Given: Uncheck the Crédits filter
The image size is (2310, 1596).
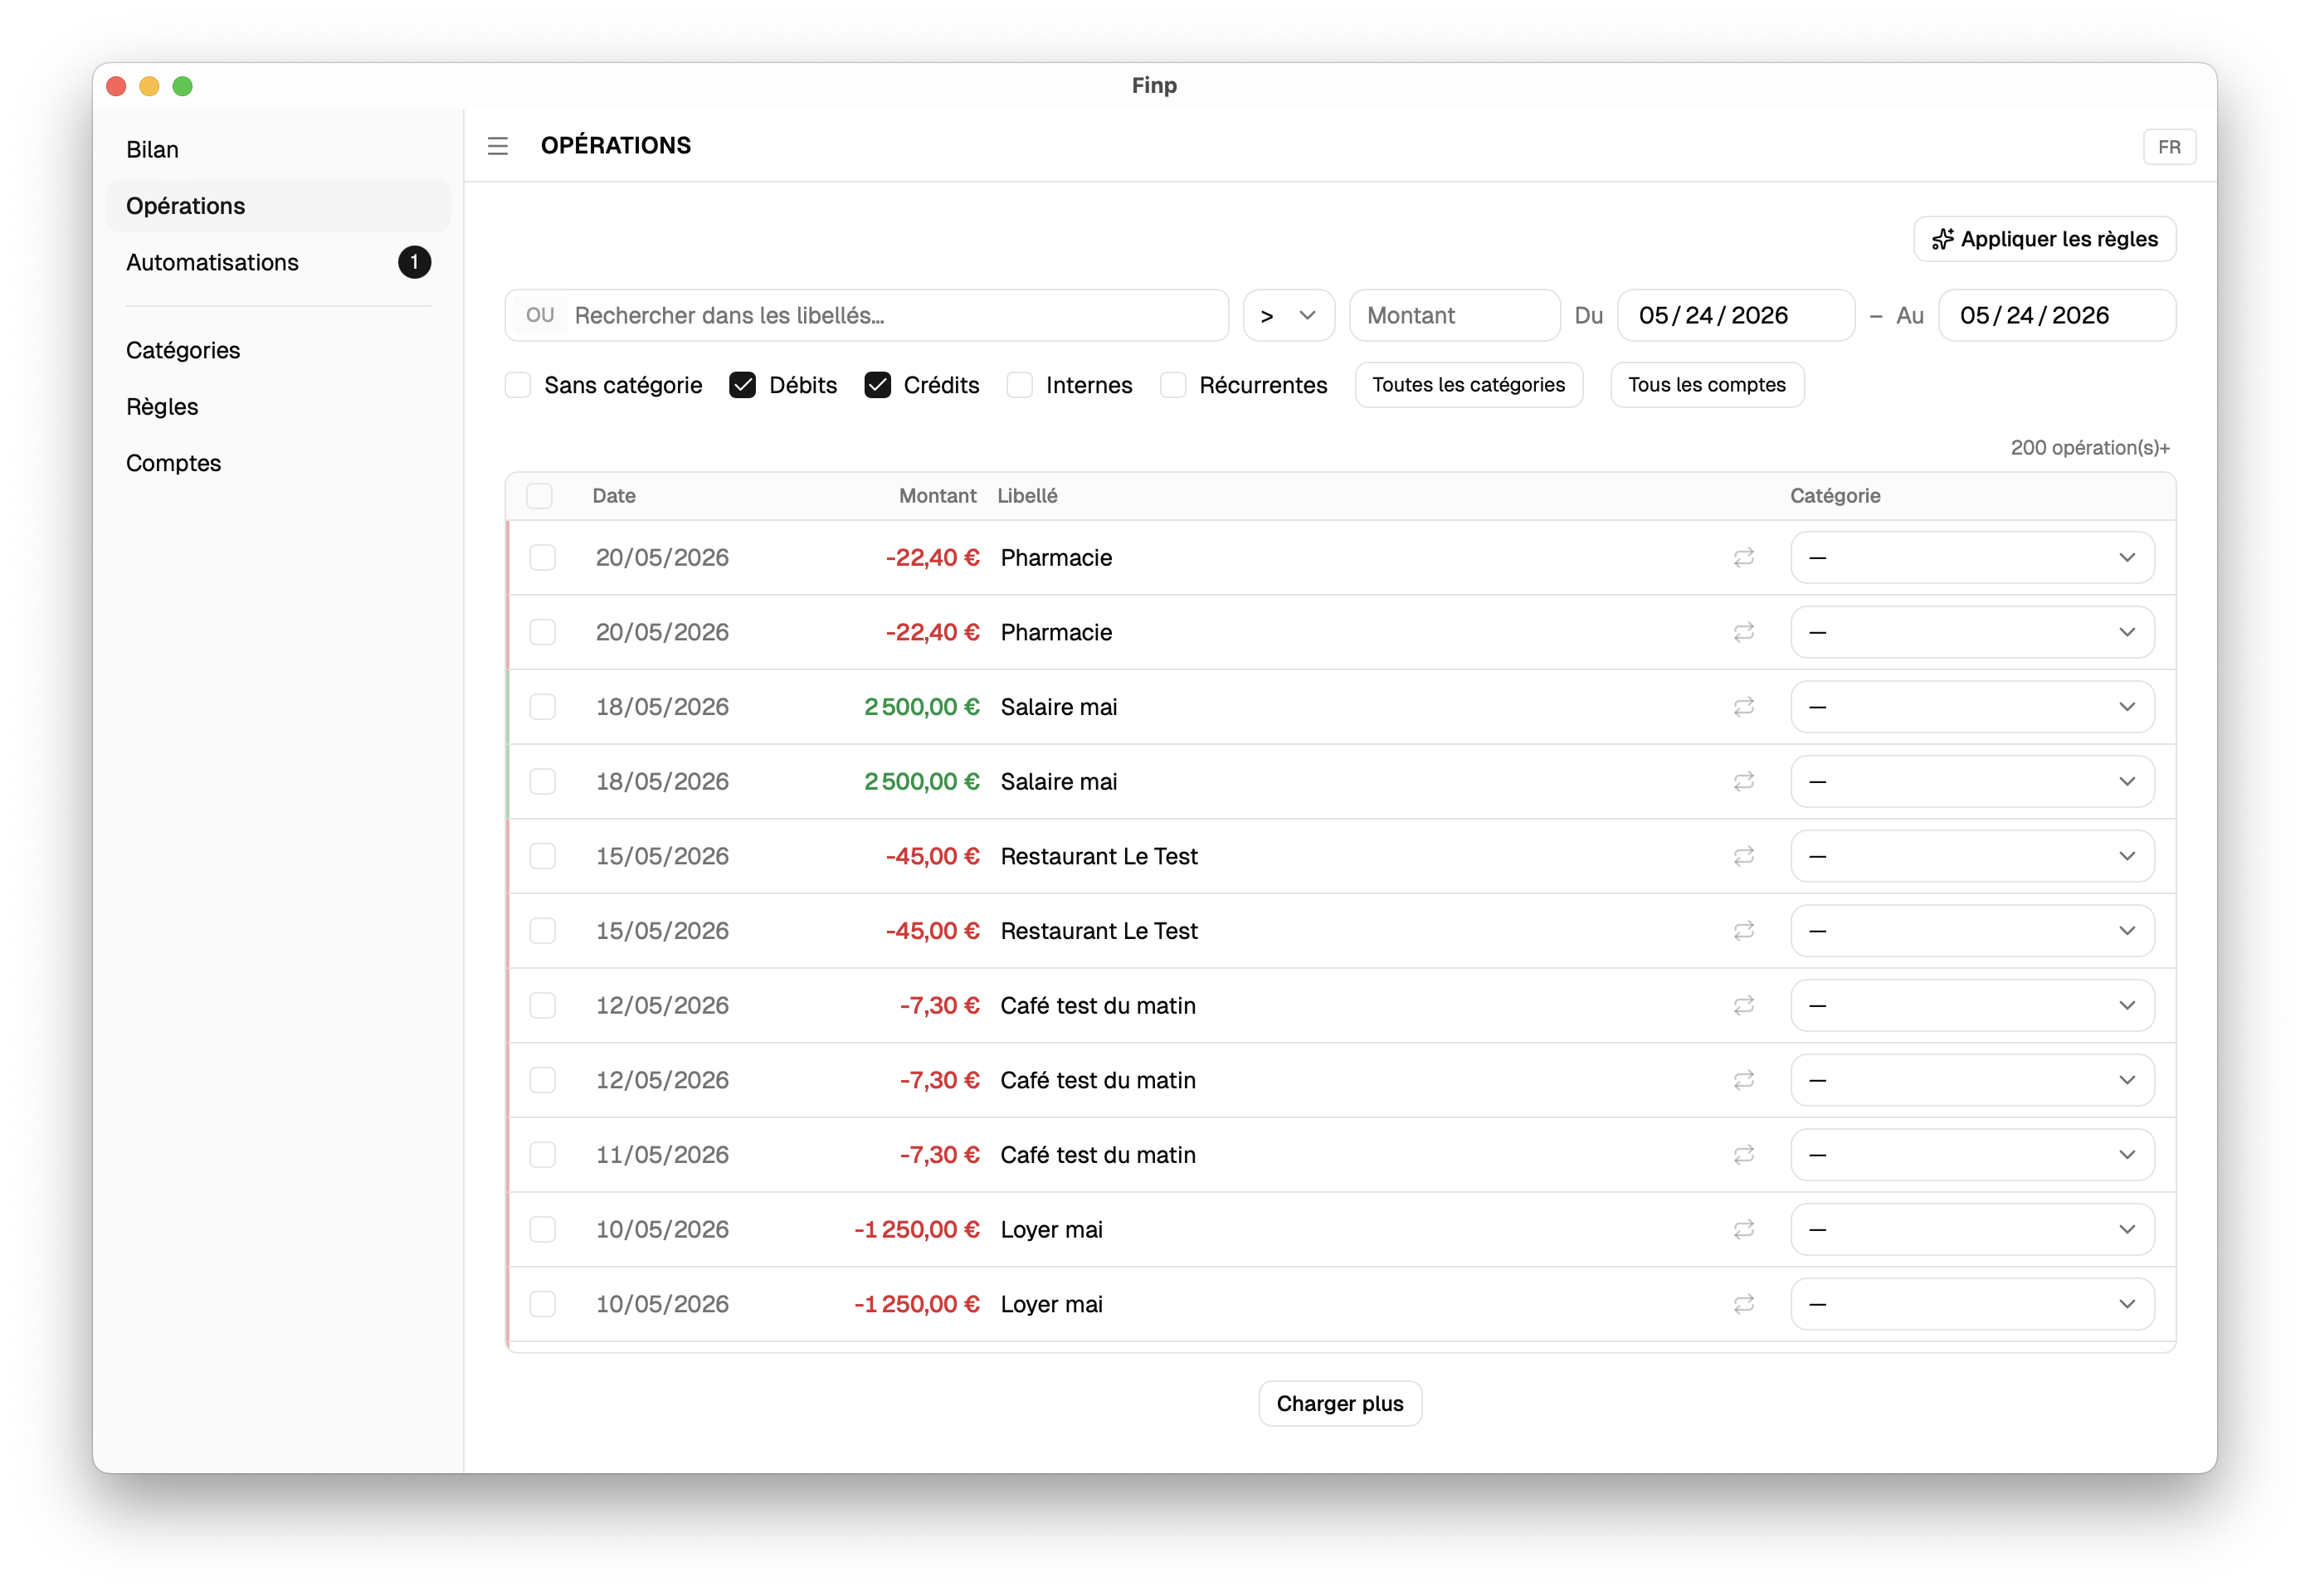Looking at the screenshot, I should [x=878, y=385].
